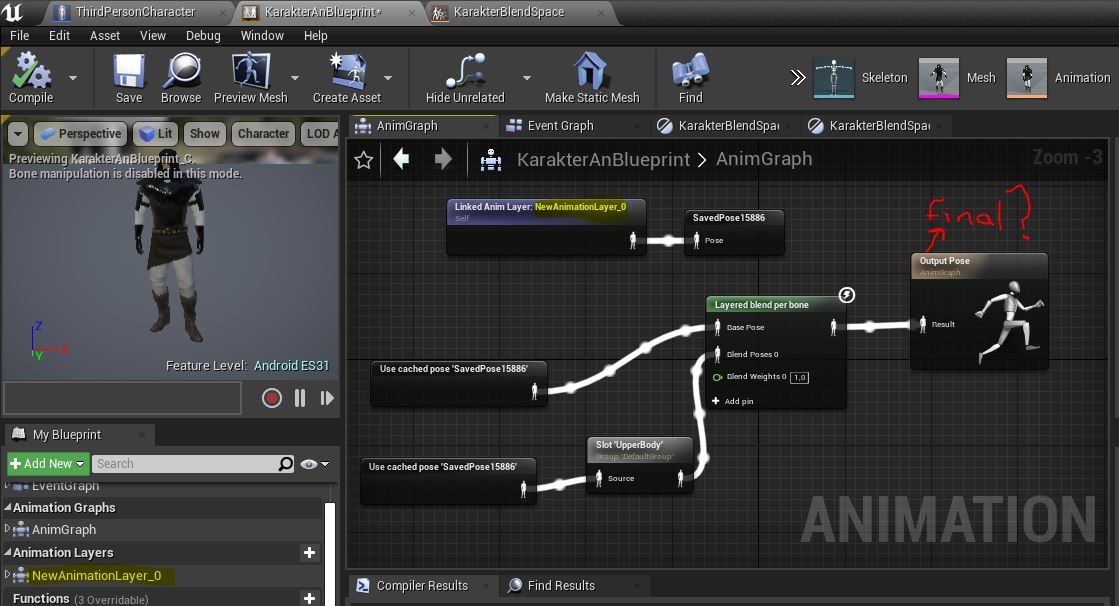Viewport: 1119px width, 606px height.
Task: Click the Blend Weights 0 input pin
Action: 717,377
